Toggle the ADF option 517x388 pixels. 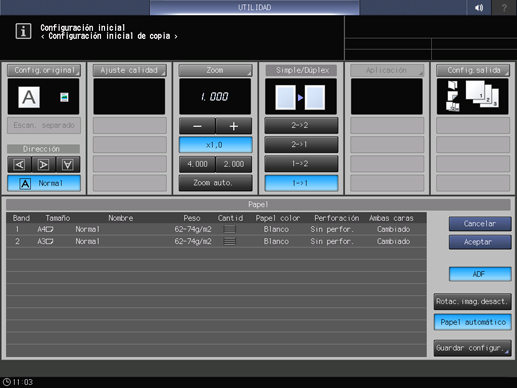point(480,274)
